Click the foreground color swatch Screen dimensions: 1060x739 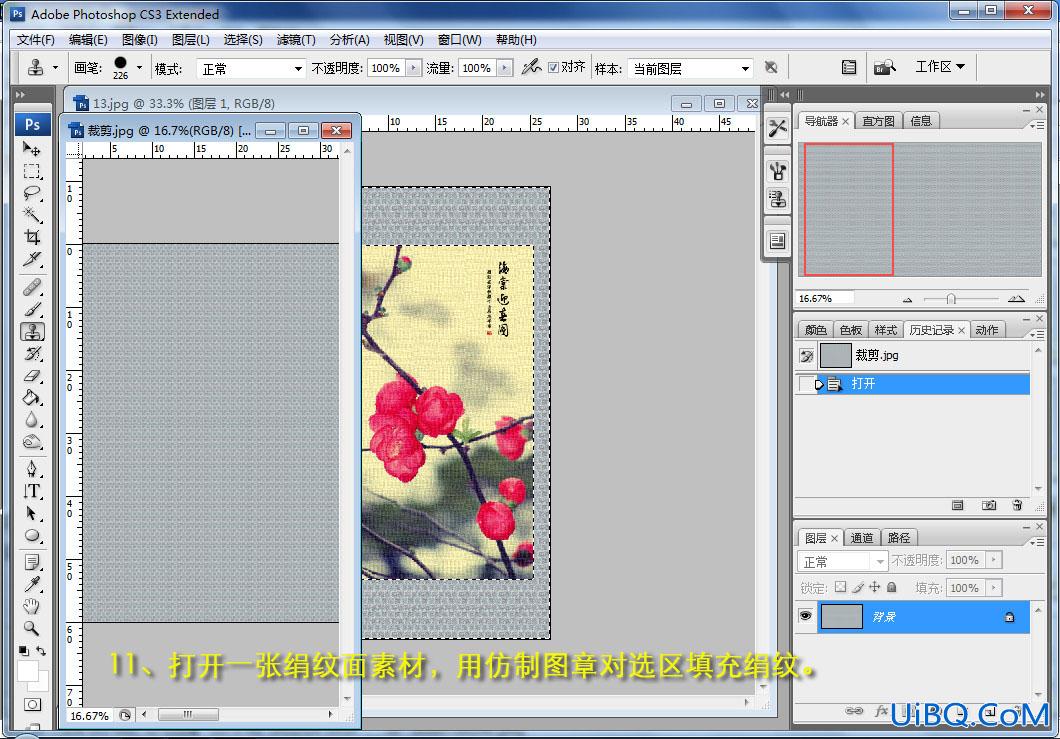coord(28,671)
